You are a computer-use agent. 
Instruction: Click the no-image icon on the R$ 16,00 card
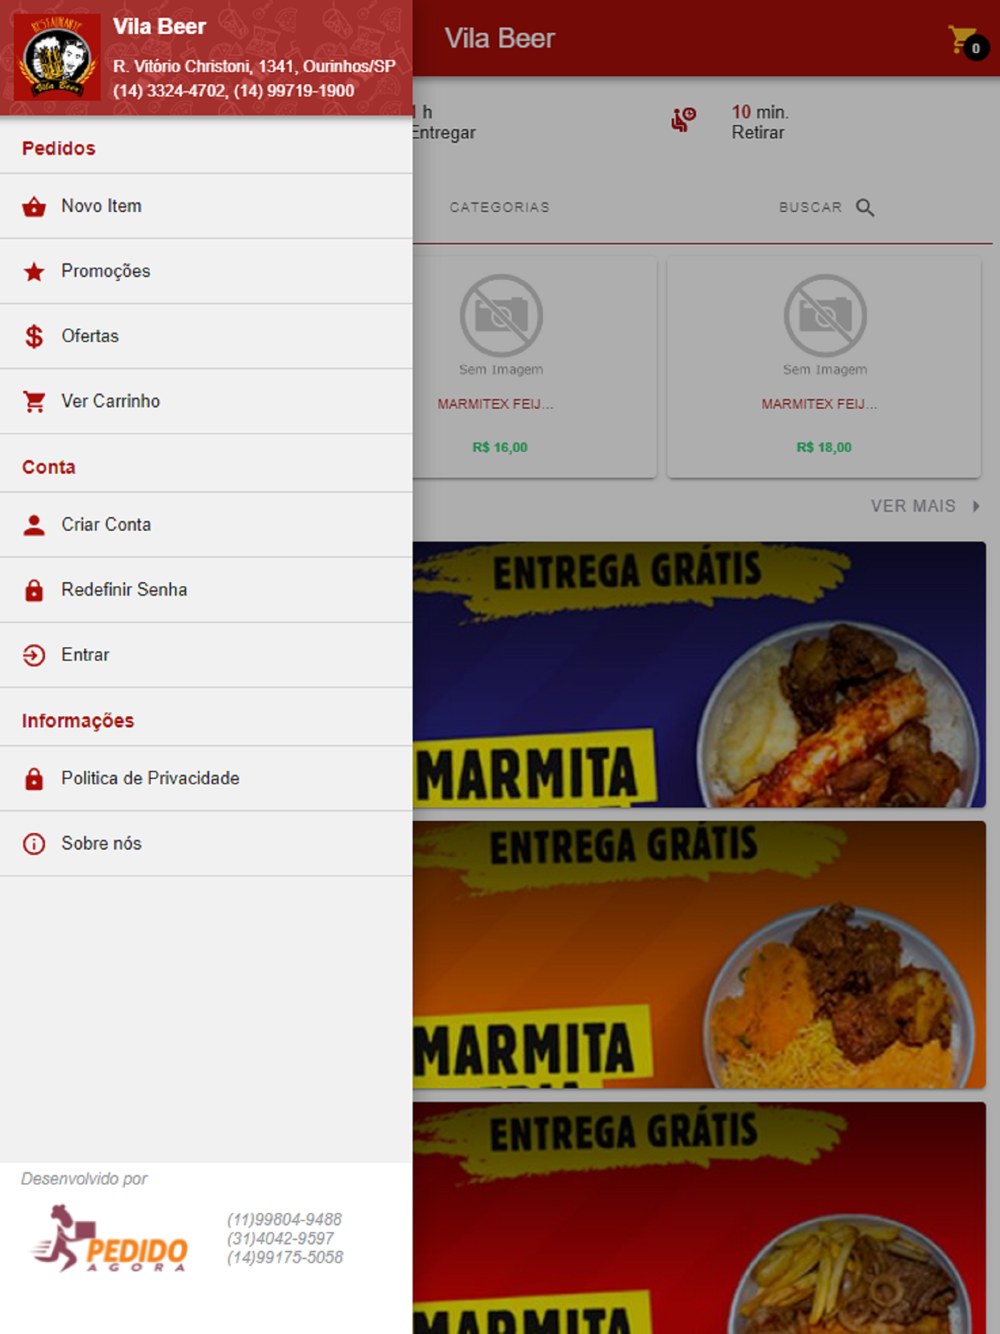point(501,316)
